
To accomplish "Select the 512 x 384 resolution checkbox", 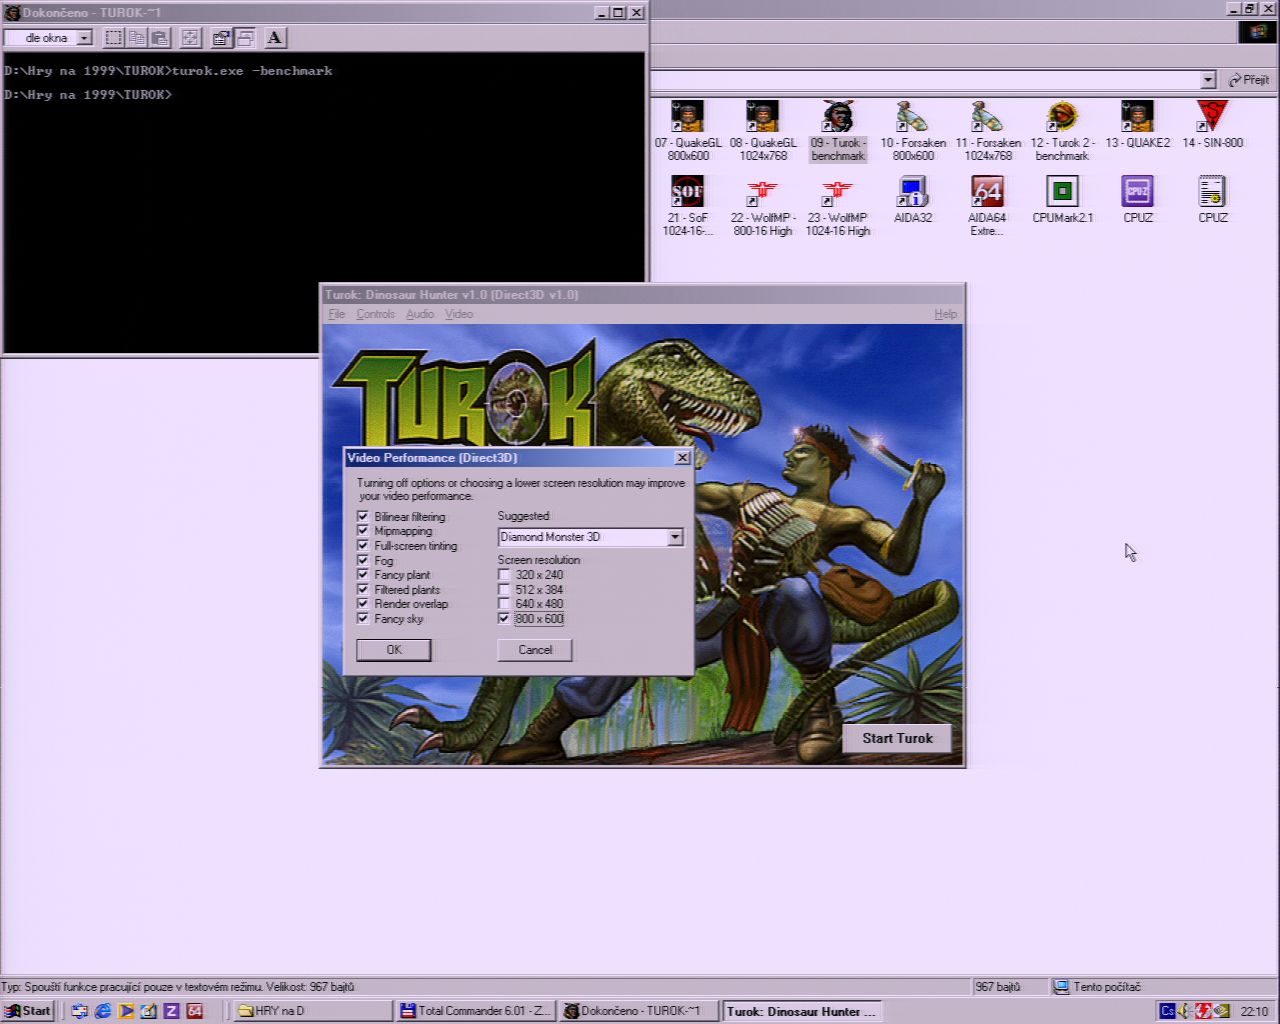I will (x=504, y=589).
